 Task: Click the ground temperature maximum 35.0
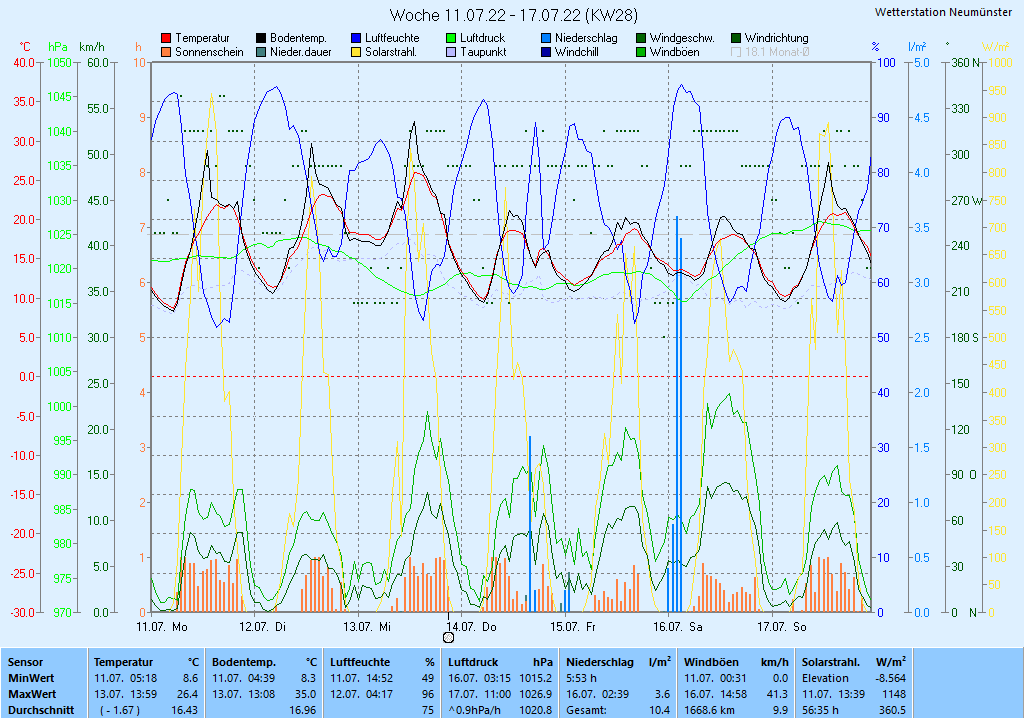[x=306, y=694]
